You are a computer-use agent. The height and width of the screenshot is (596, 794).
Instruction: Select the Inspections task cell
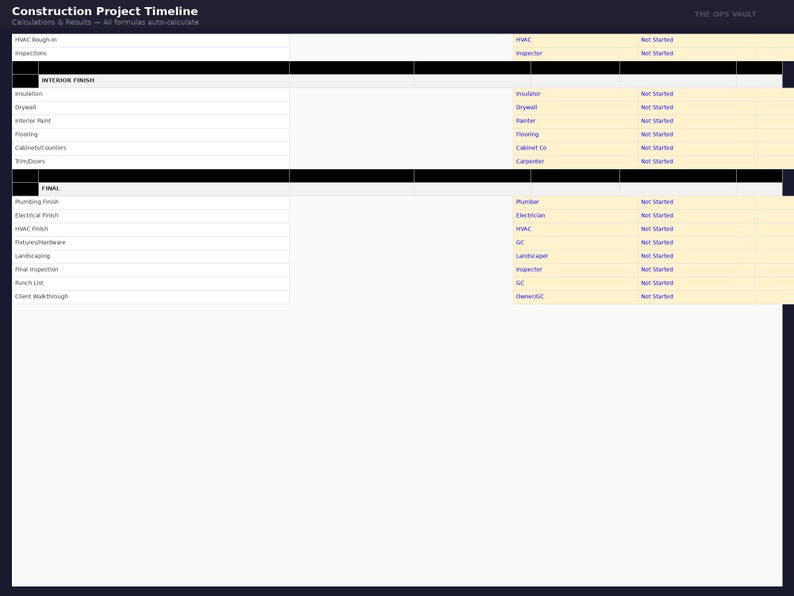point(150,54)
